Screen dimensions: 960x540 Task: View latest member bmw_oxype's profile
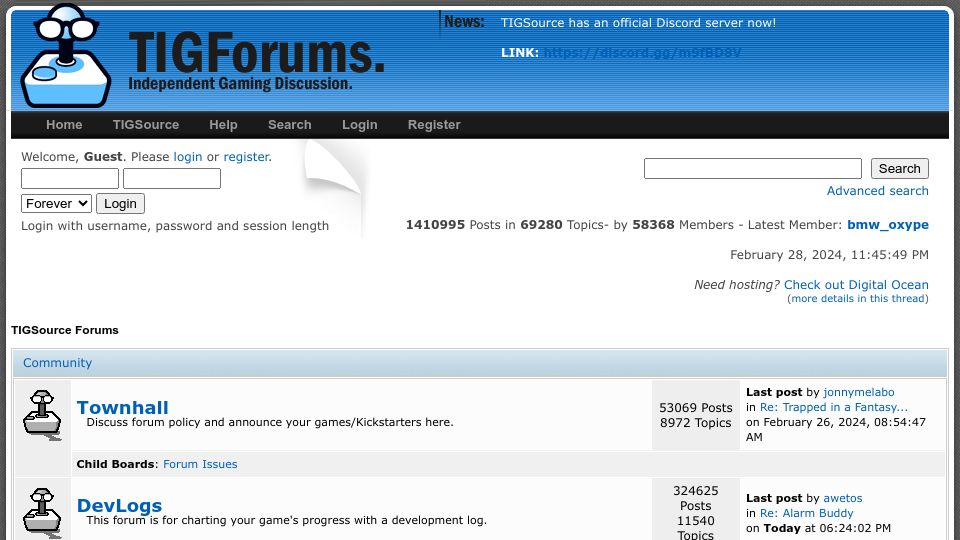(888, 225)
